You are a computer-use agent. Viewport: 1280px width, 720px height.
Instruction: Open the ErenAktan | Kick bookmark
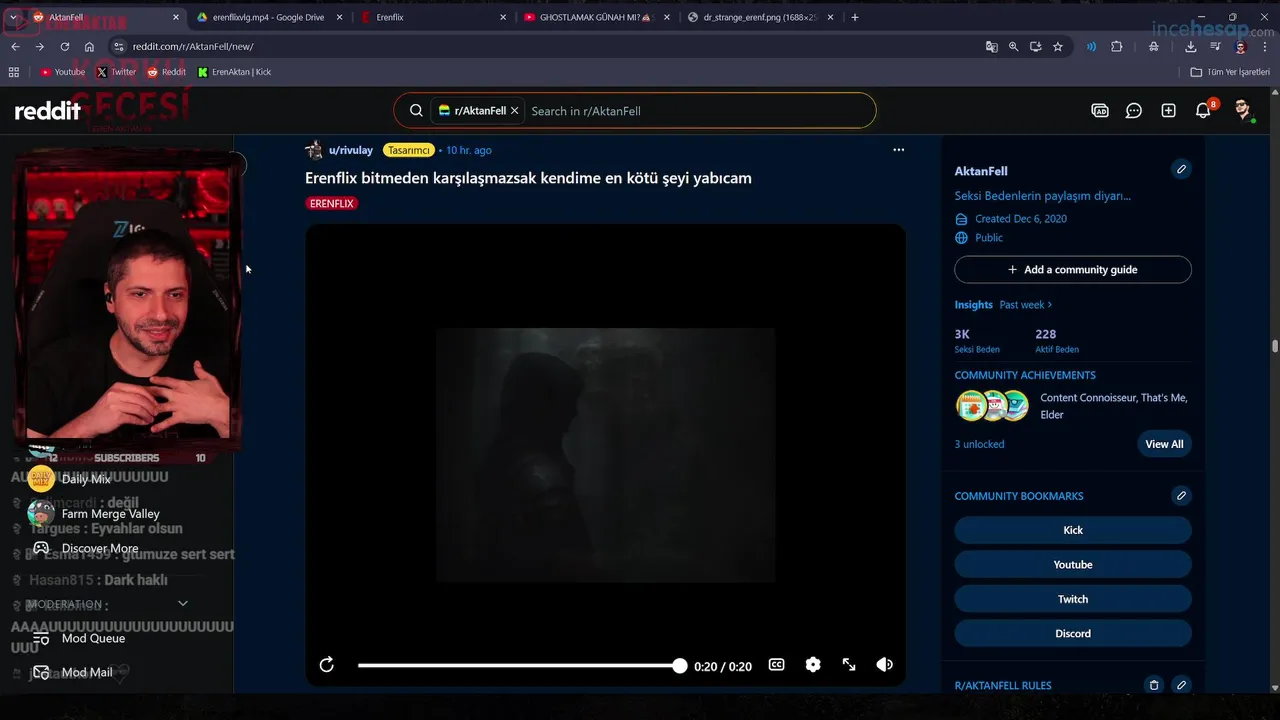pyautogui.click(x=234, y=72)
